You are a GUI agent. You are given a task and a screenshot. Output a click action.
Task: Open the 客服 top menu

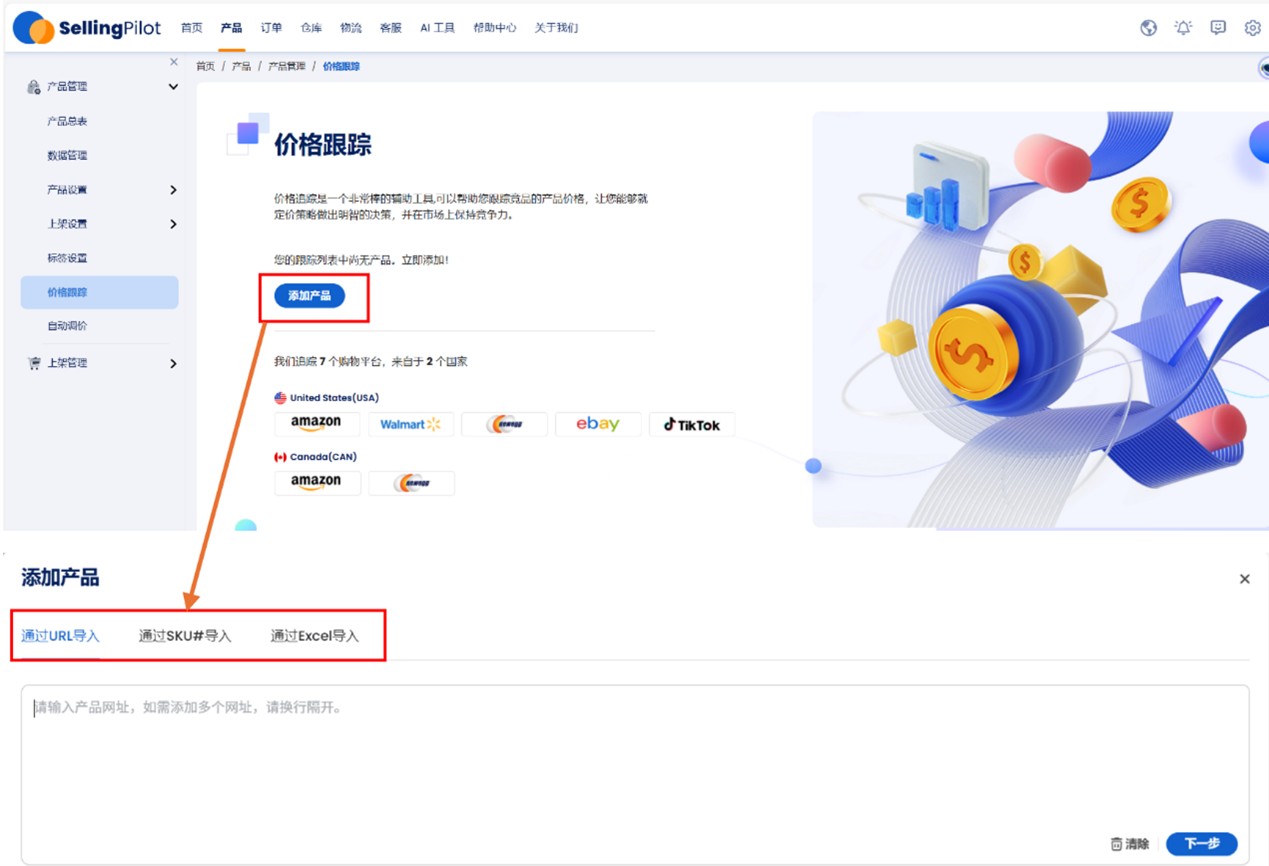pyautogui.click(x=391, y=28)
